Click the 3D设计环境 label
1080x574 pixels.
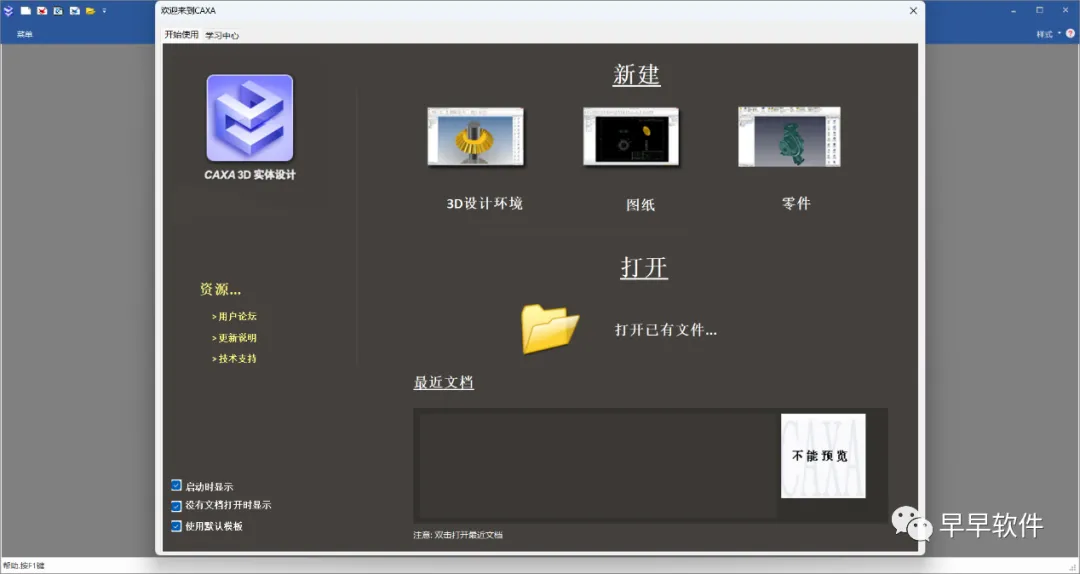[x=485, y=203]
